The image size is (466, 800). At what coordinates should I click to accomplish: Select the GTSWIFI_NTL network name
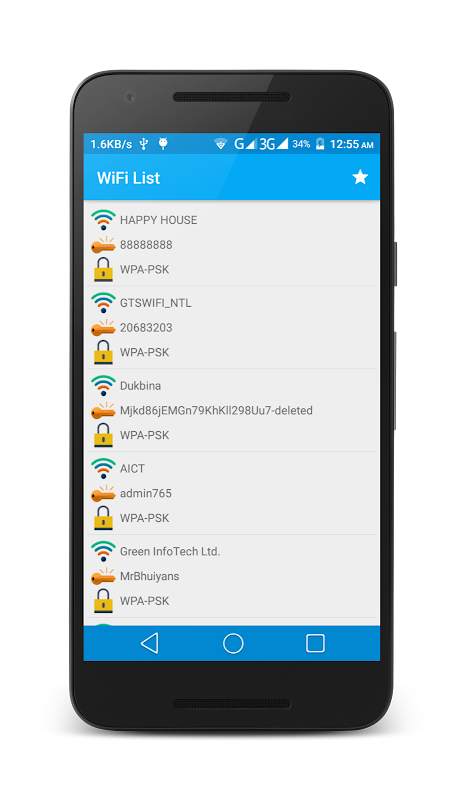[156, 303]
